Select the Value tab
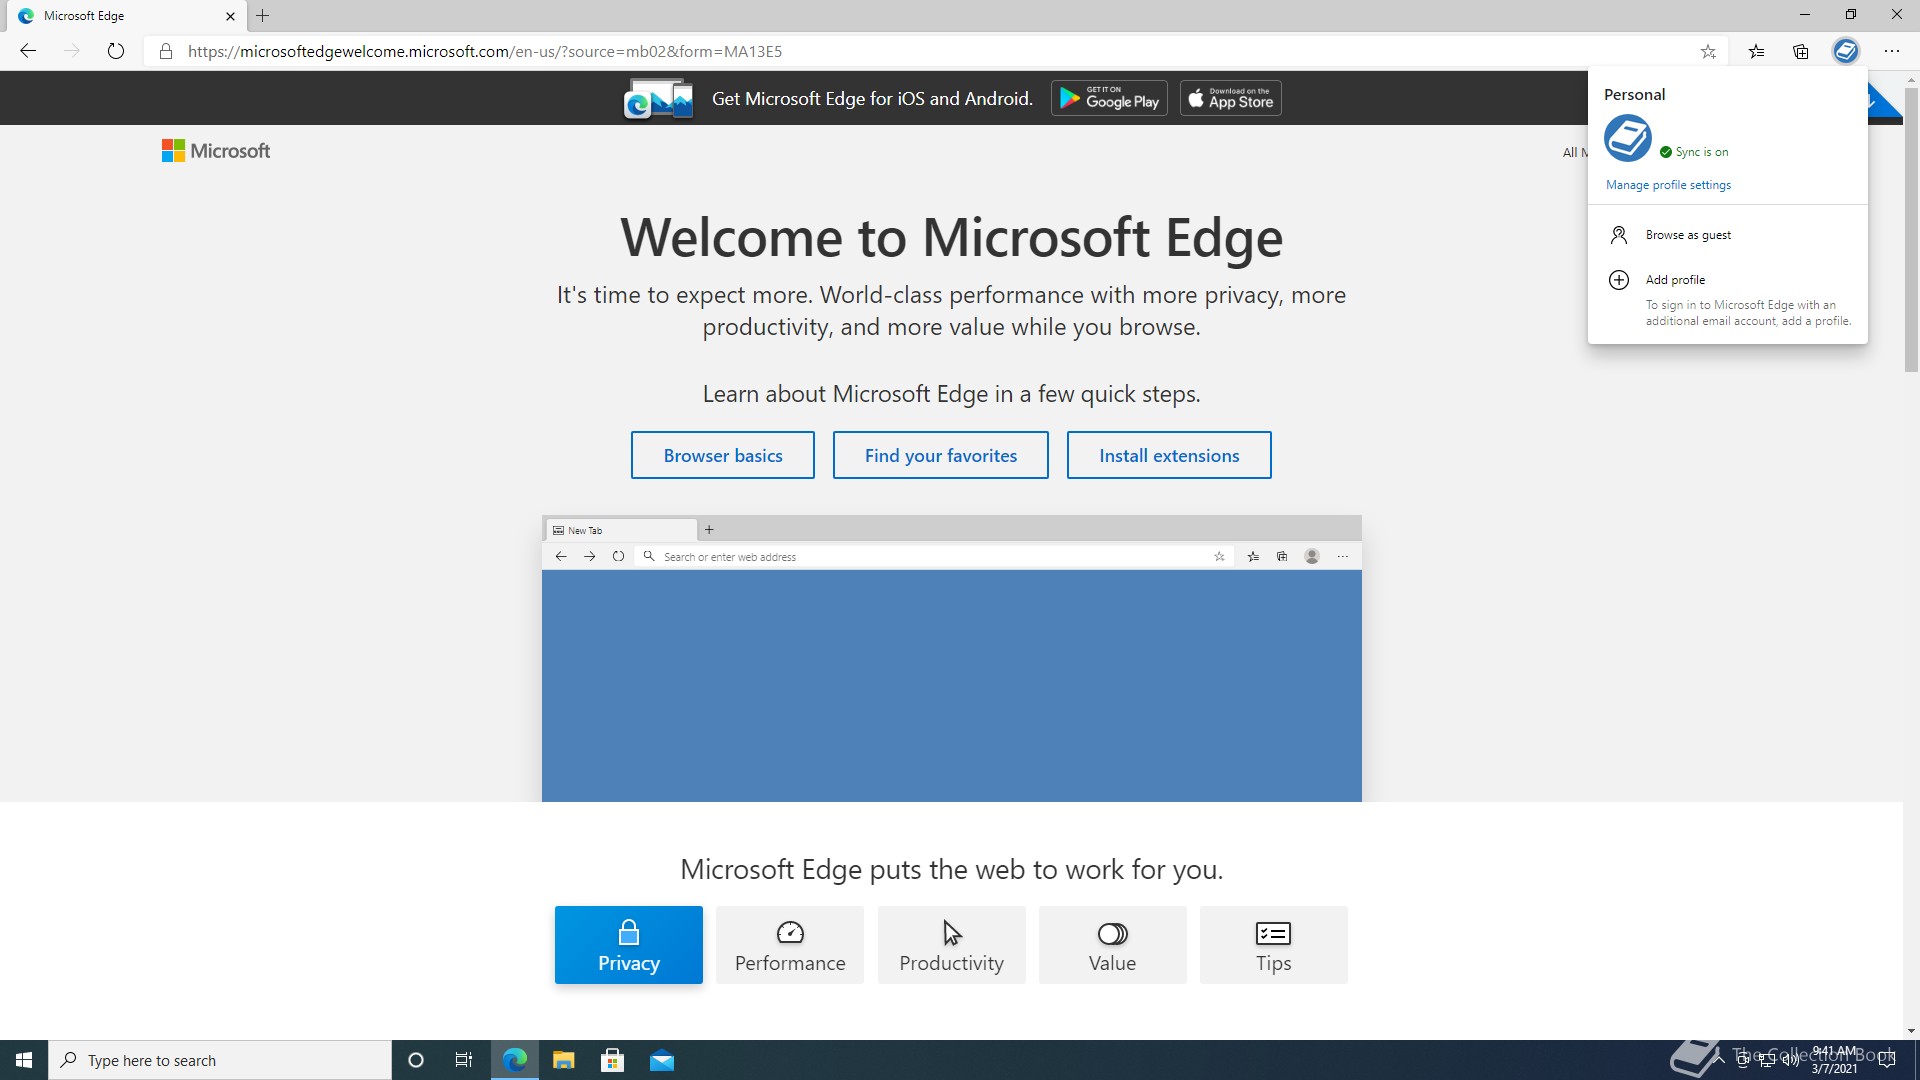This screenshot has width=1920, height=1080. click(1113, 945)
